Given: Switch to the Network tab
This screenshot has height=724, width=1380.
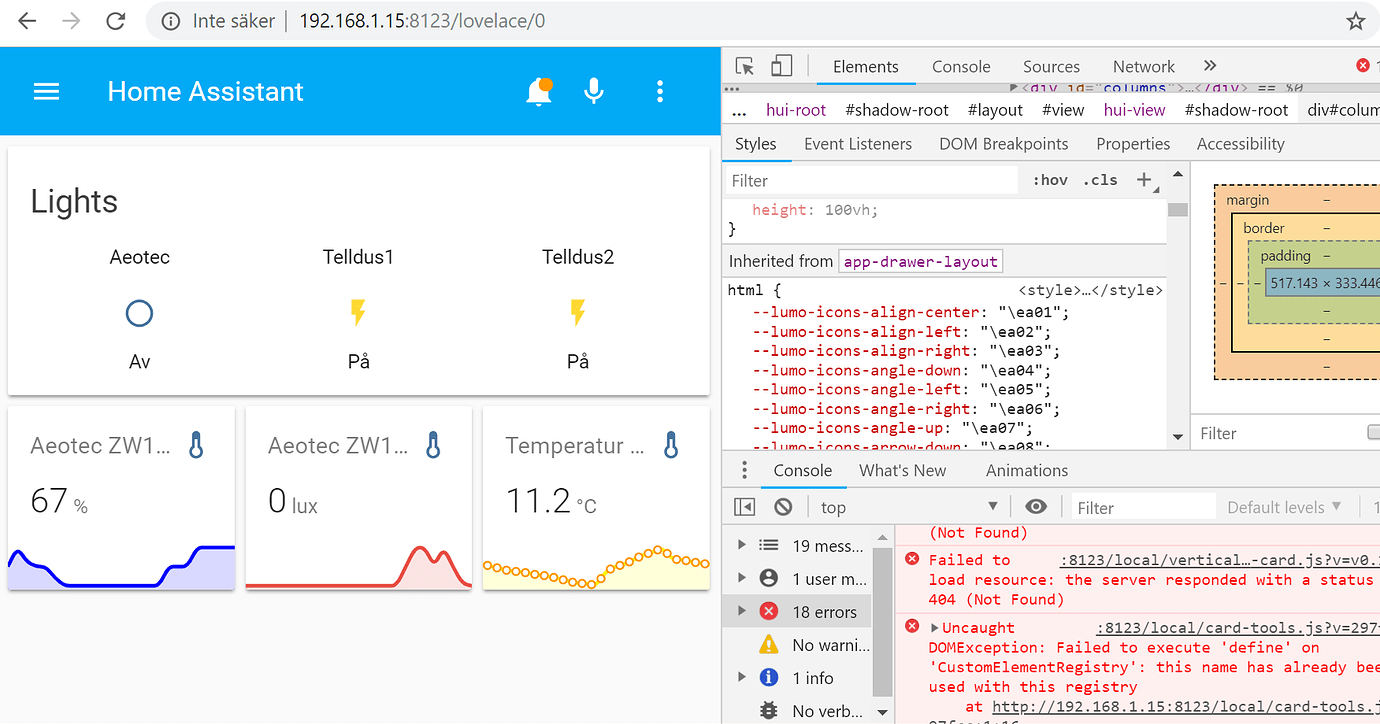Looking at the screenshot, I should [x=1143, y=67].
